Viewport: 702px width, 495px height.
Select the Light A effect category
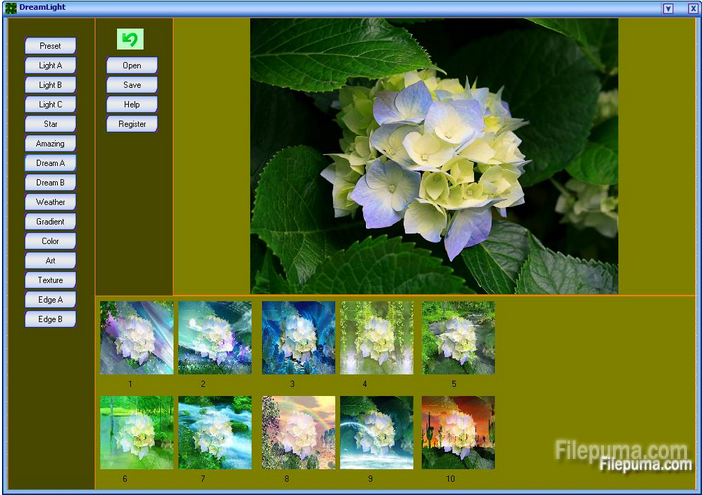(50, 66)
